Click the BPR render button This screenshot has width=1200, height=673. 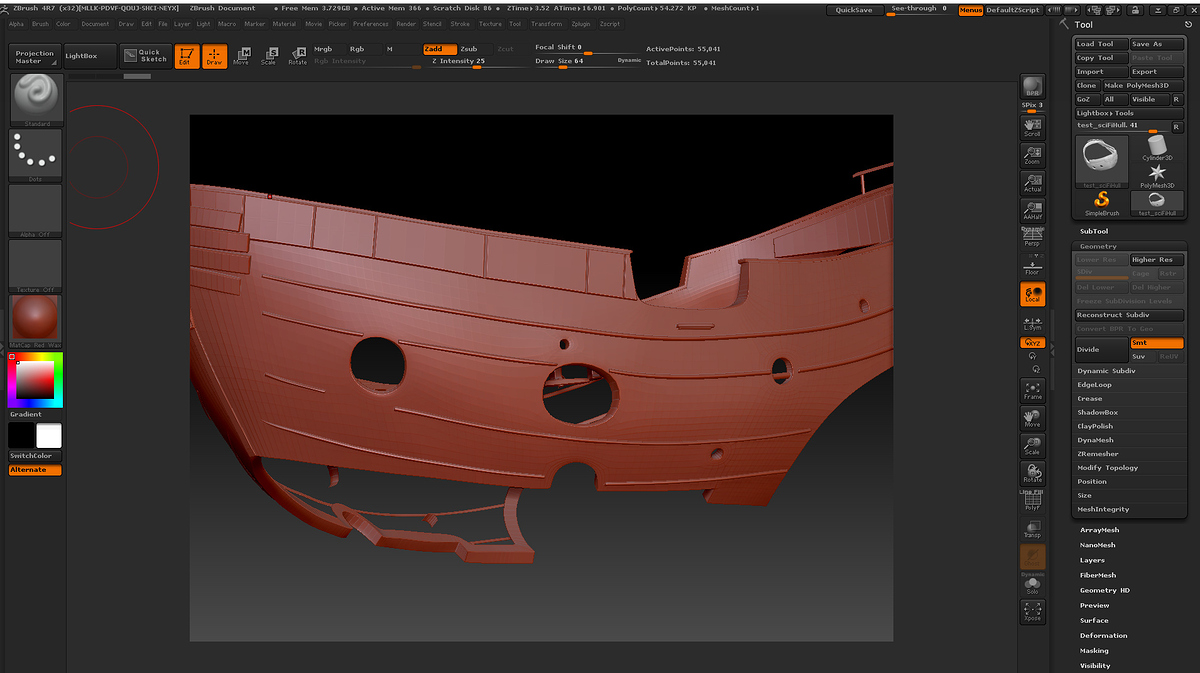(1032, 86)
